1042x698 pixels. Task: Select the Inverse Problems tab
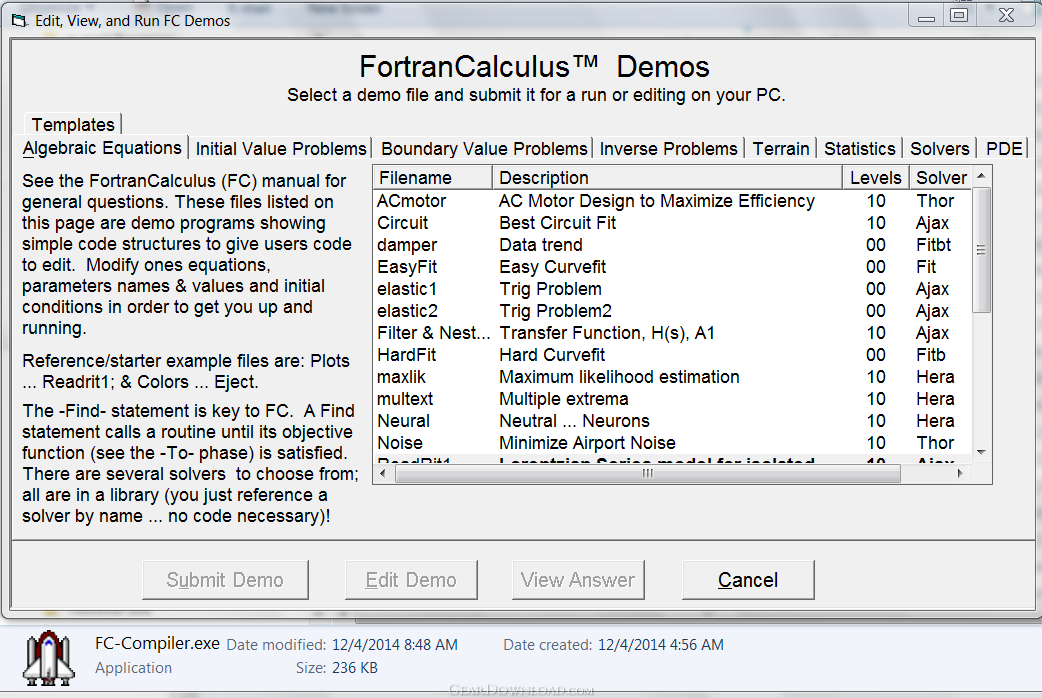(x=669, y=148)
